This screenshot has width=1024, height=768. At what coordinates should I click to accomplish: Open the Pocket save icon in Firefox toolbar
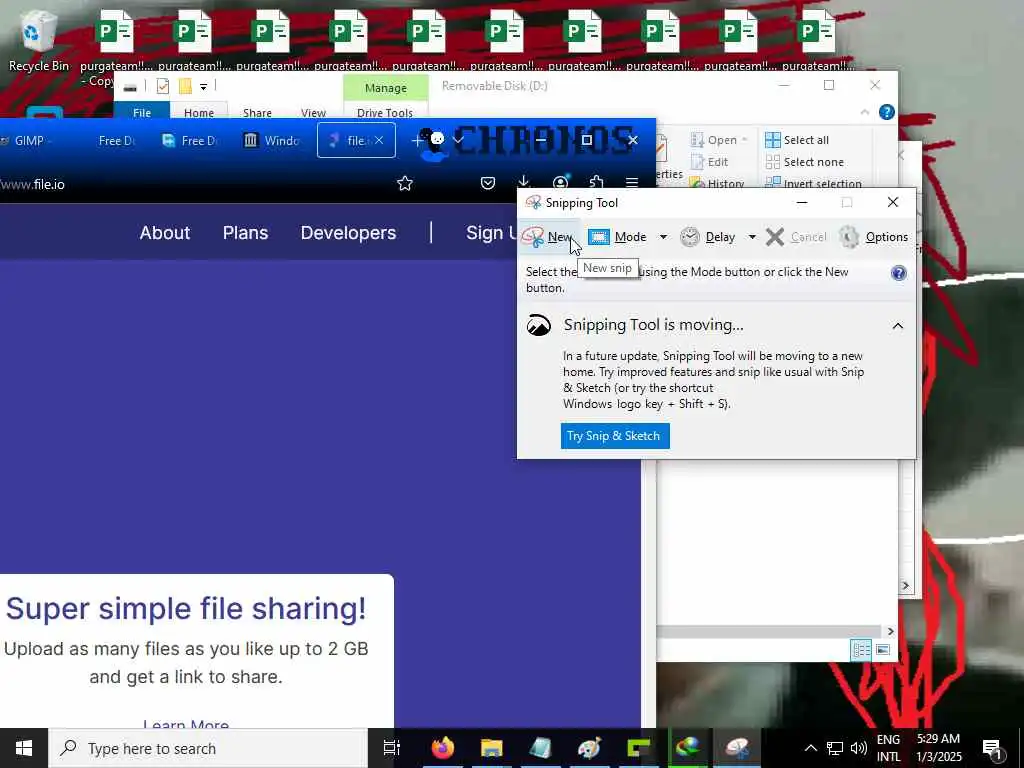coord(488,184)
